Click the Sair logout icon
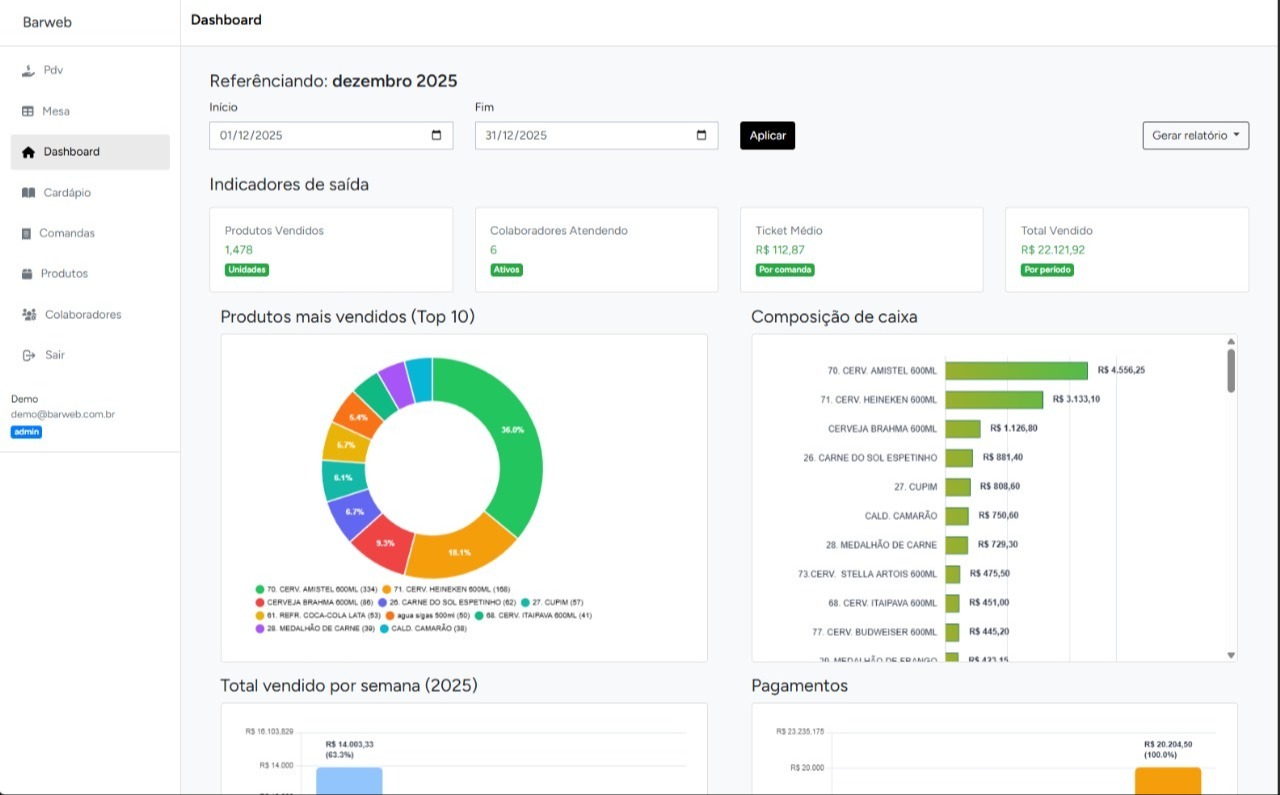This screenshot has height=795, width=1280. tap(28, 355)
